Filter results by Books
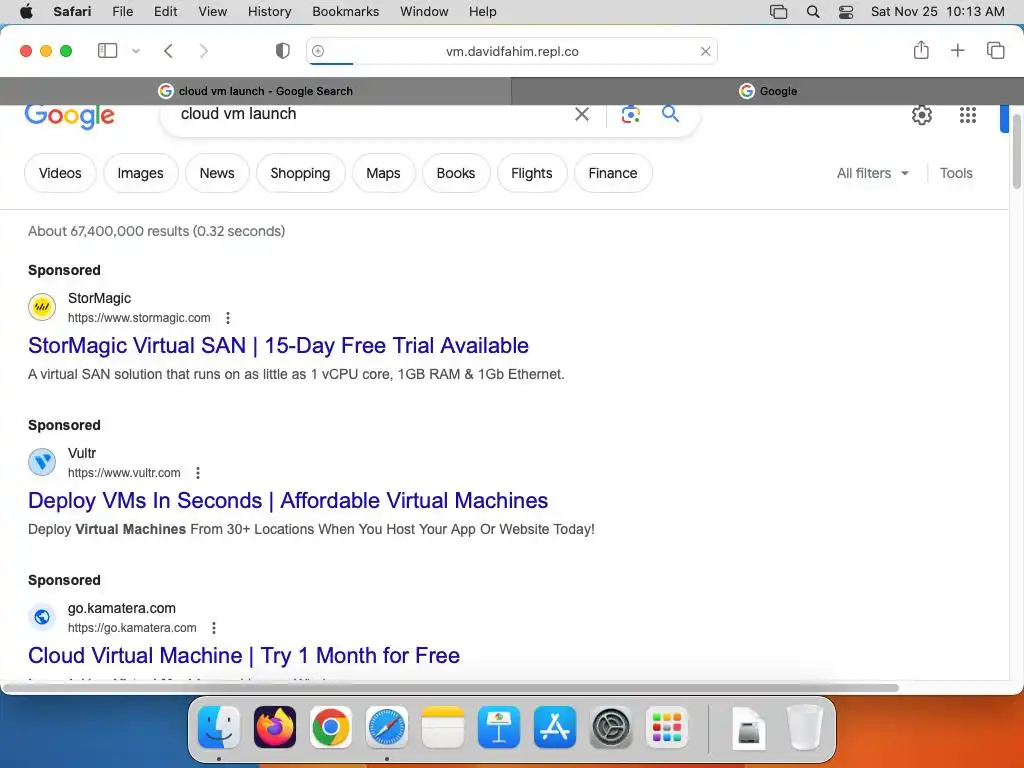The image size is (1024, 768). (x=456, y=173)
